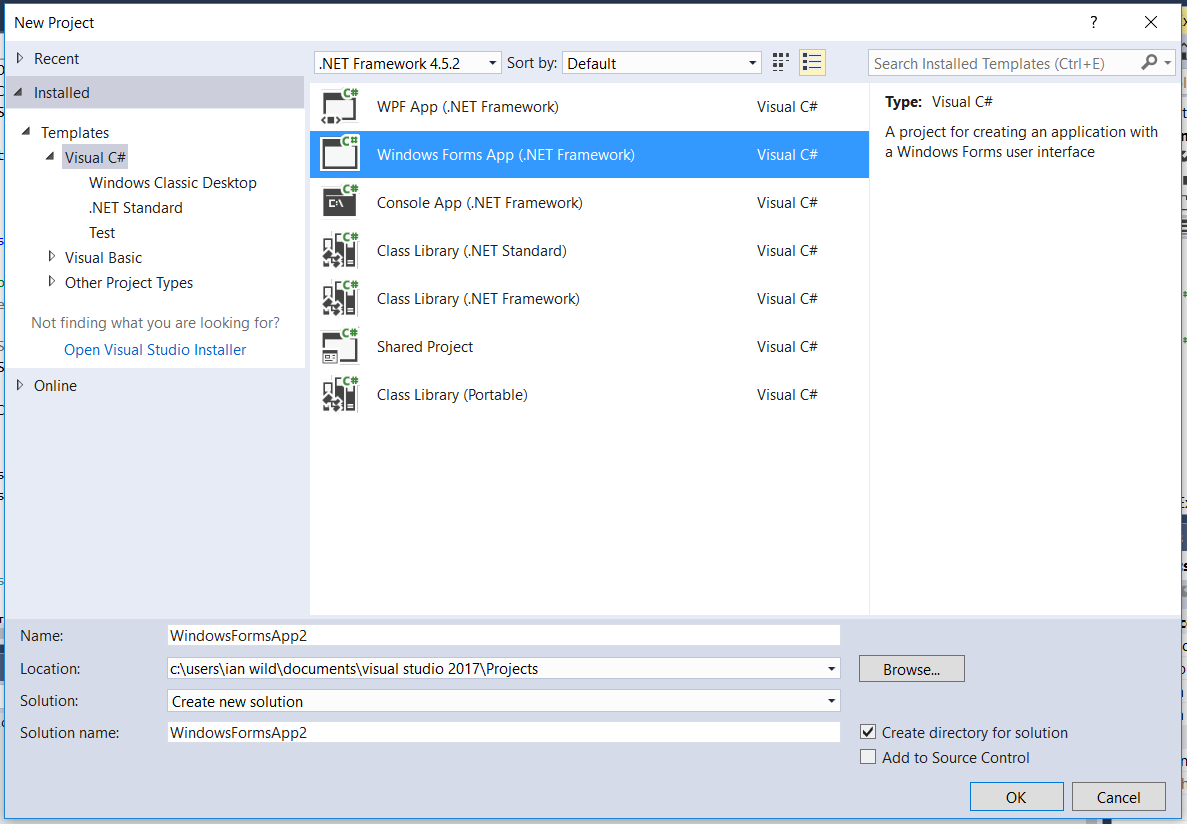Open search options dropdown arrow

tap(1167, 63)
